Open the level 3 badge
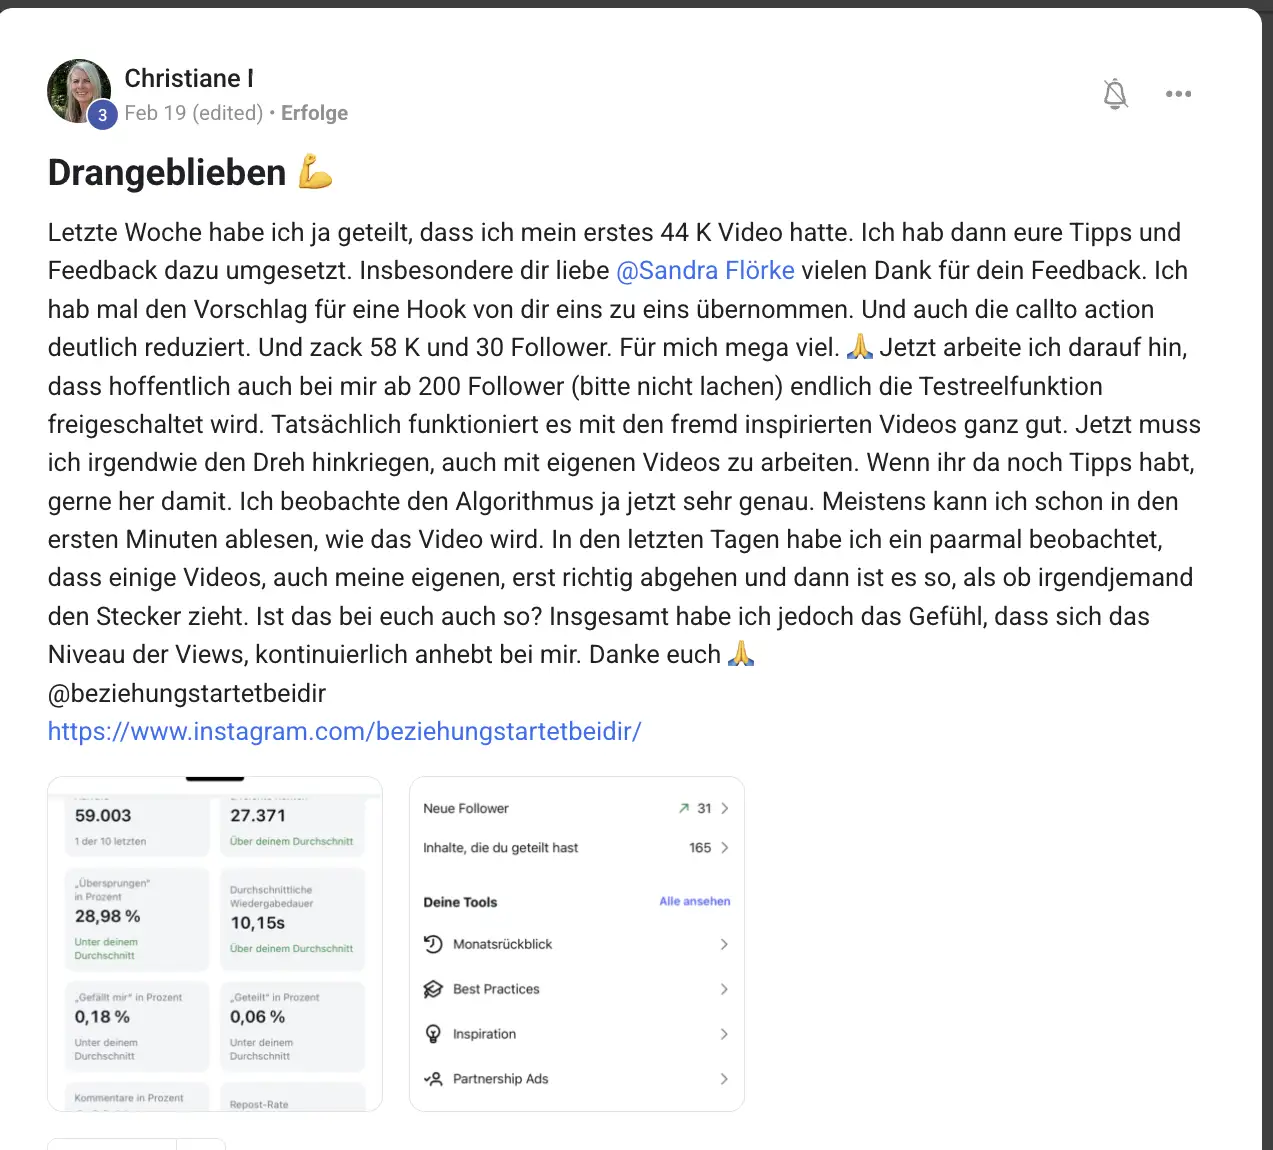Screen dimensions: 1273x1150 102,115
